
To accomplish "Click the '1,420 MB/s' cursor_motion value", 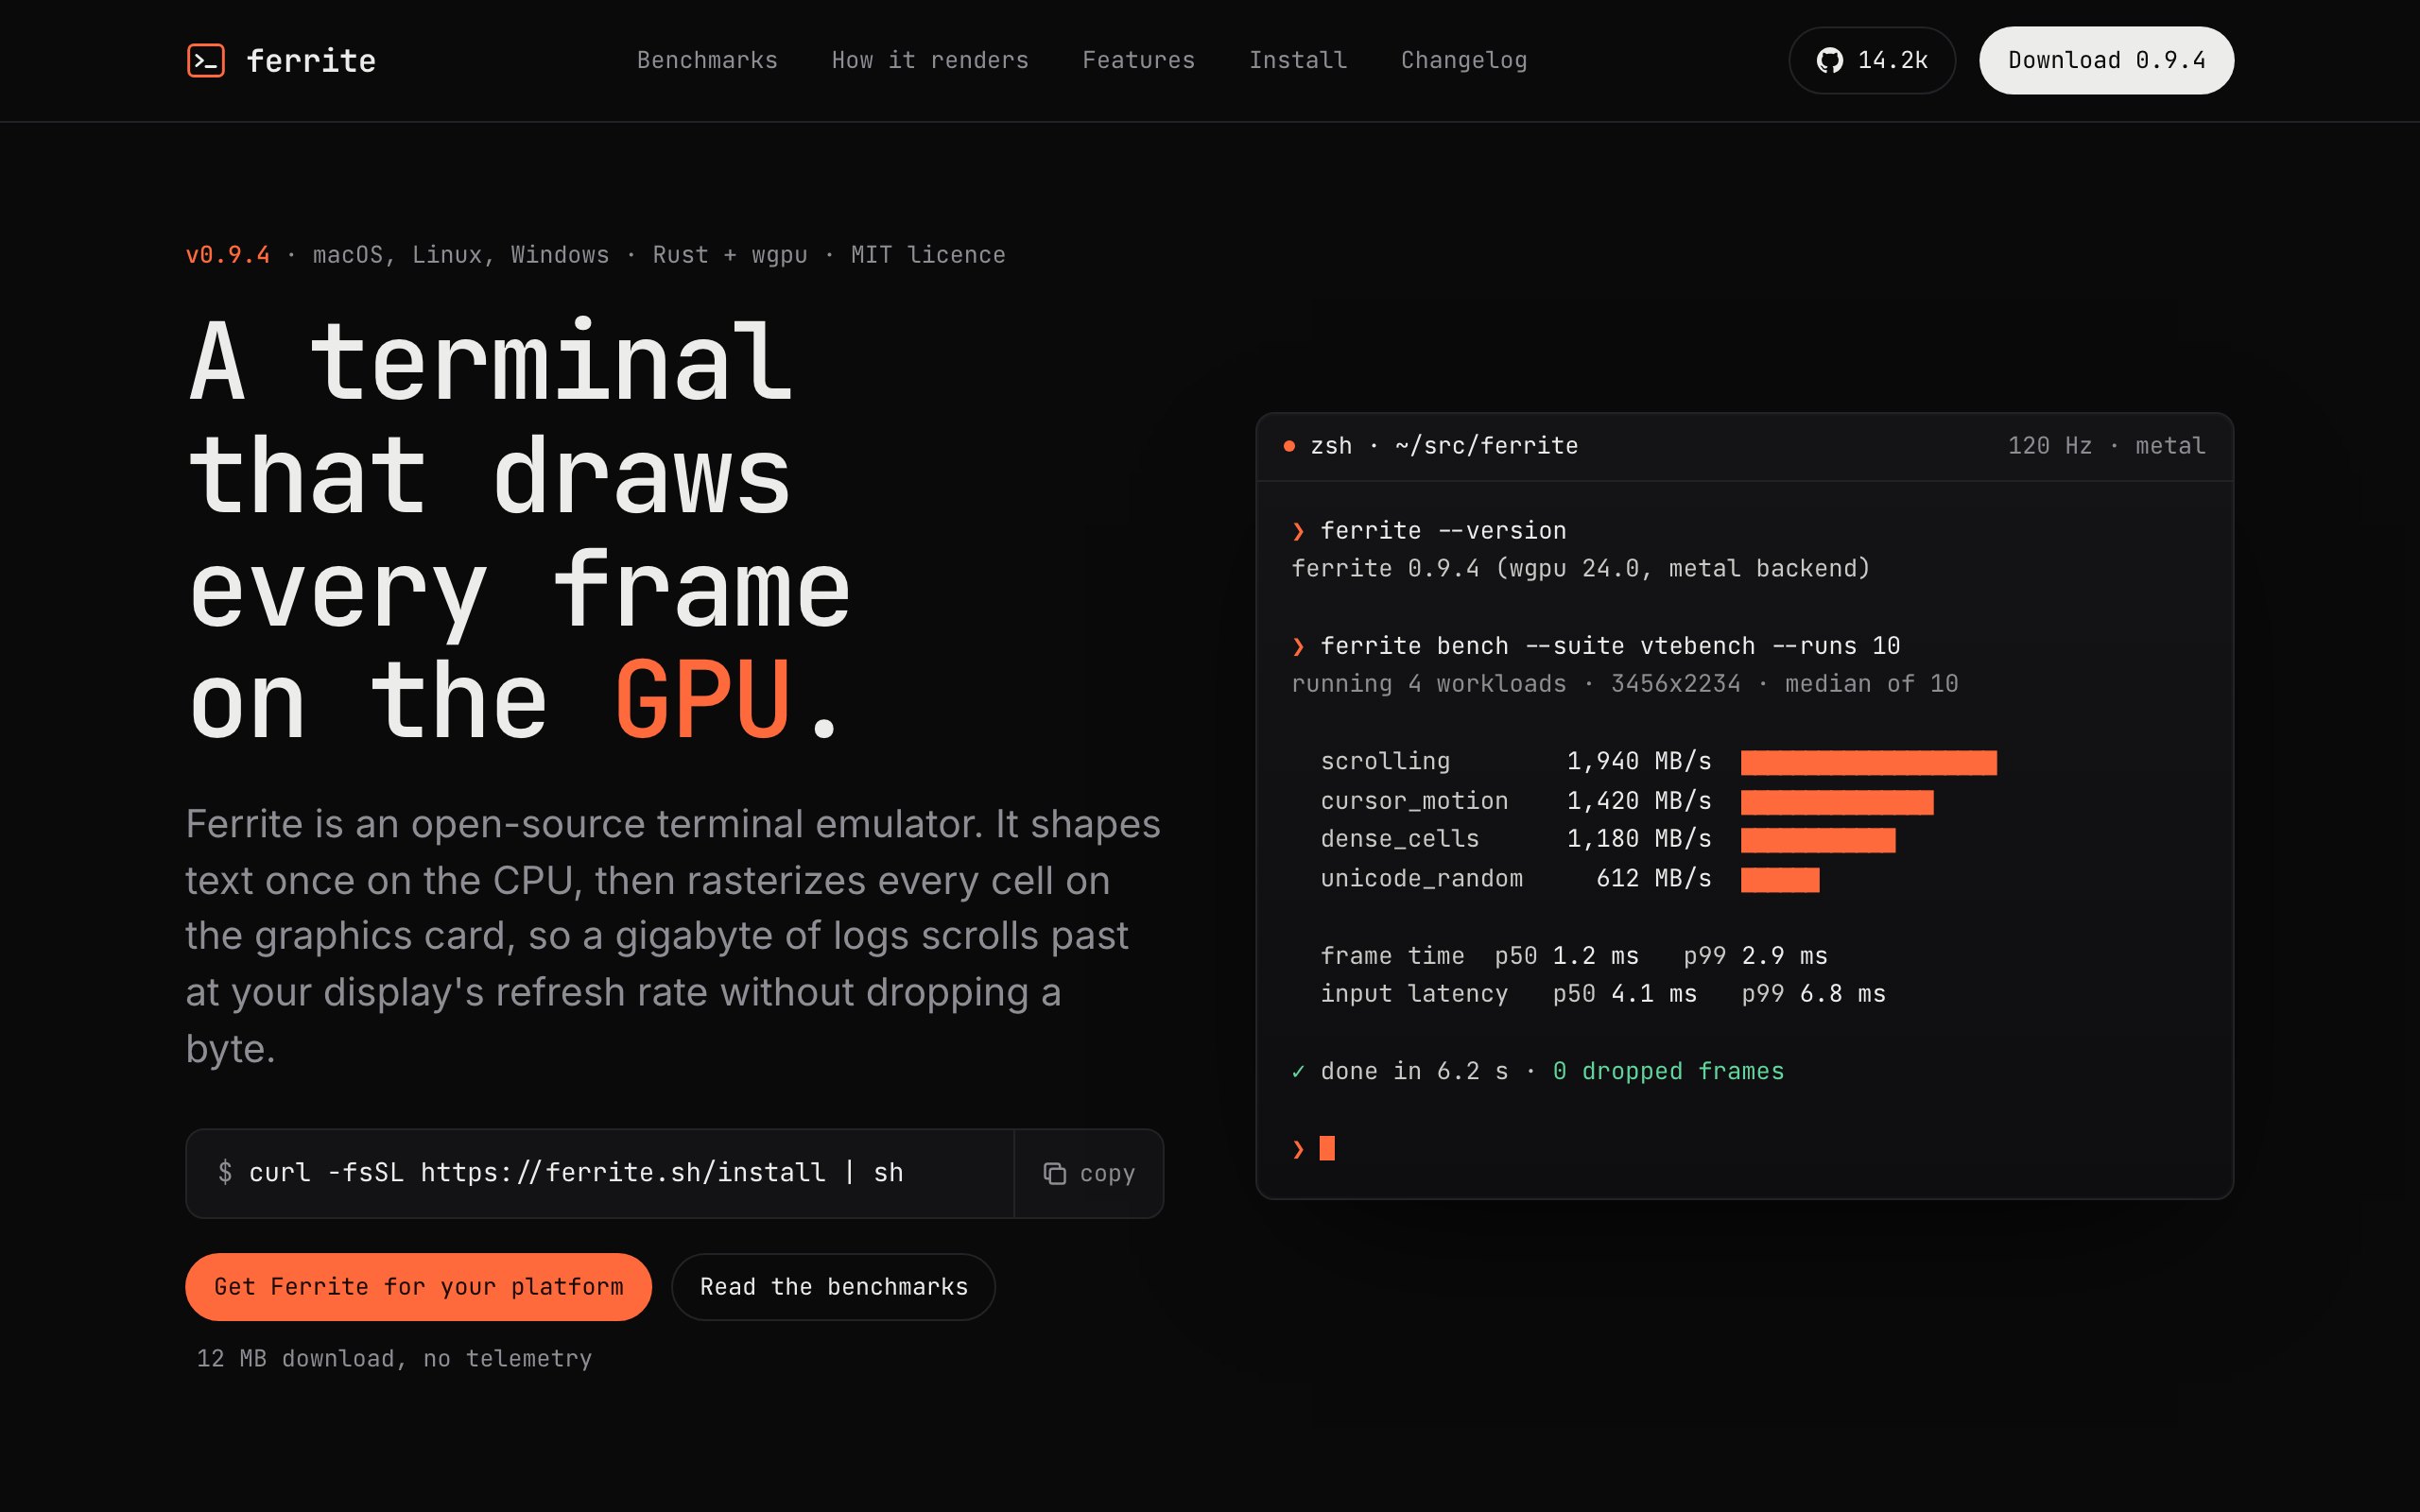I will pos(1639,801).
